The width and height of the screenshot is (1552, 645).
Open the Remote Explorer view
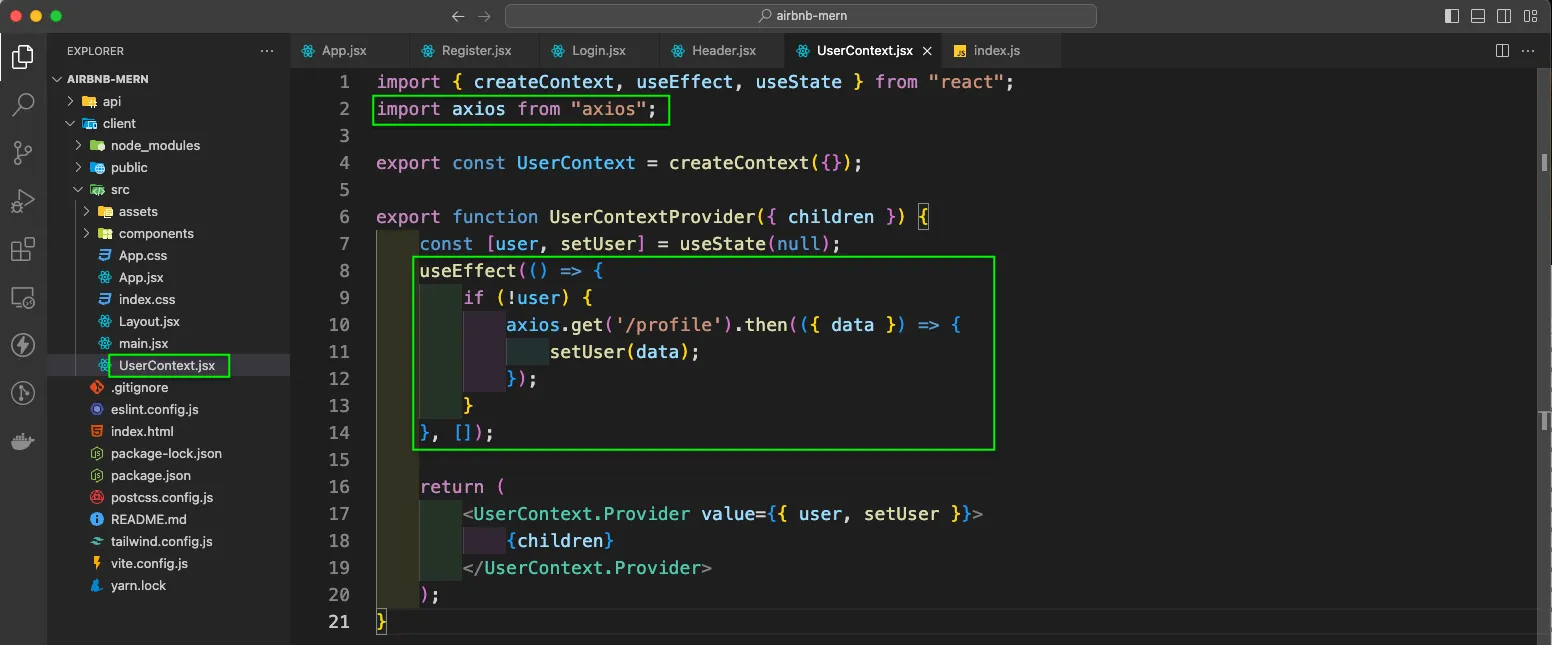pyautogui.click(x=22, y=297)
